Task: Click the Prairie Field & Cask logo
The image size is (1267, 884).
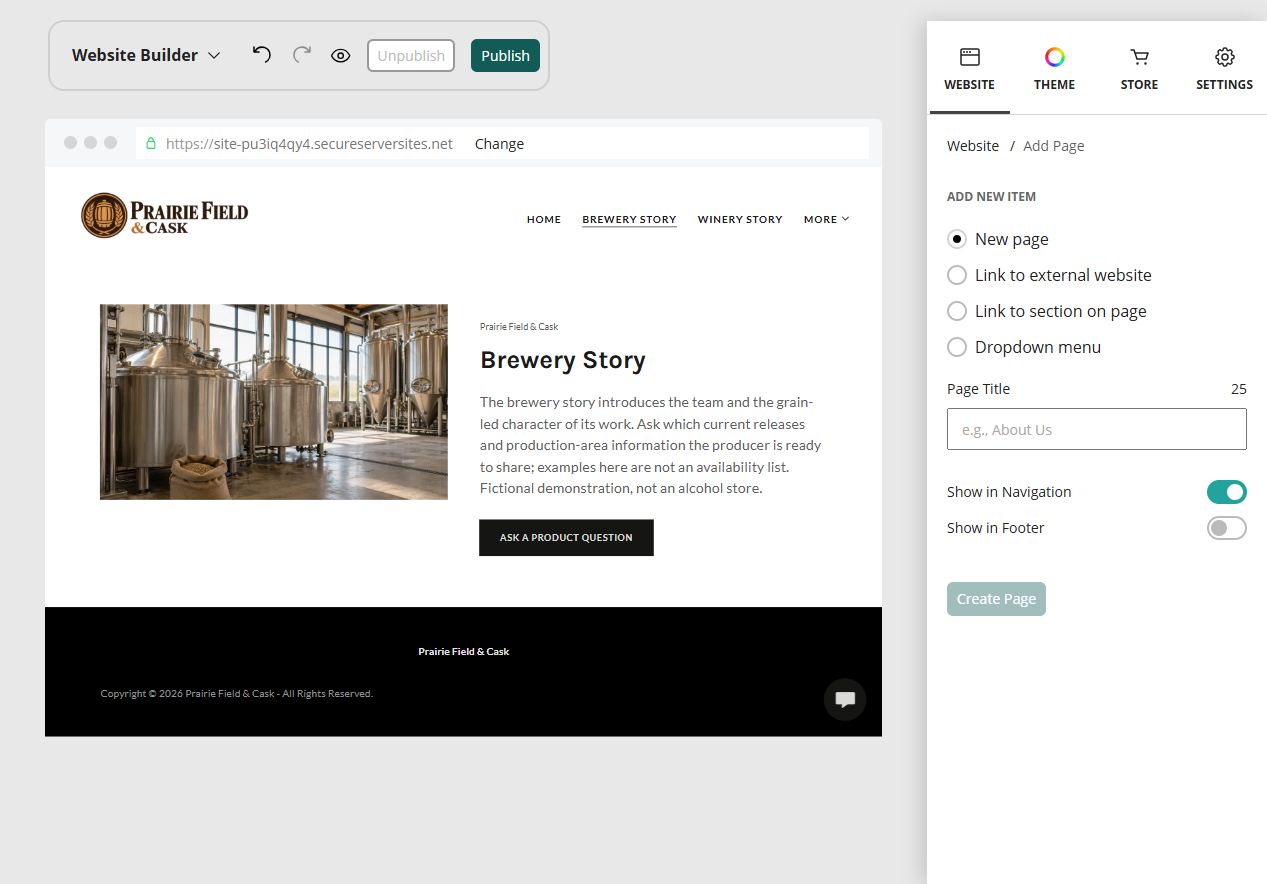Action: click(x=165, y=215)
